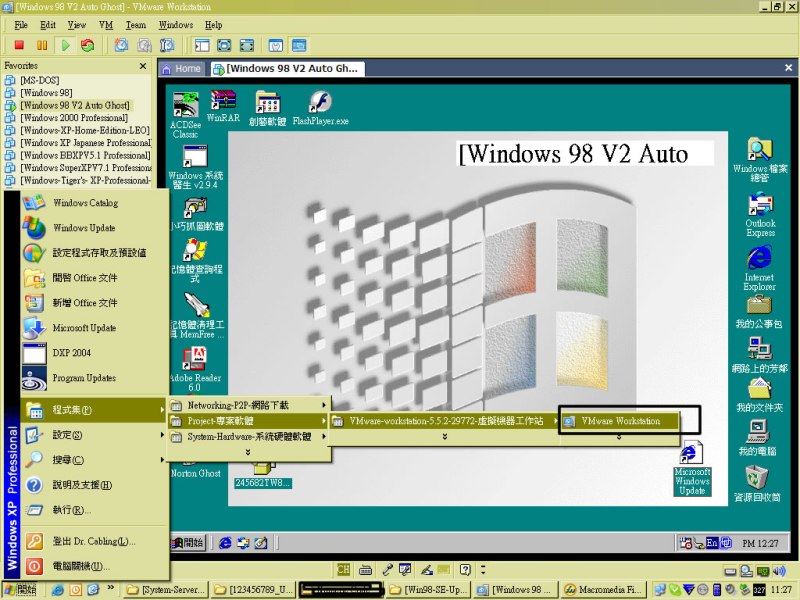800x600 pixels.
Task: Click the Full Screen toolbar icon
Action: pos(224,45)
